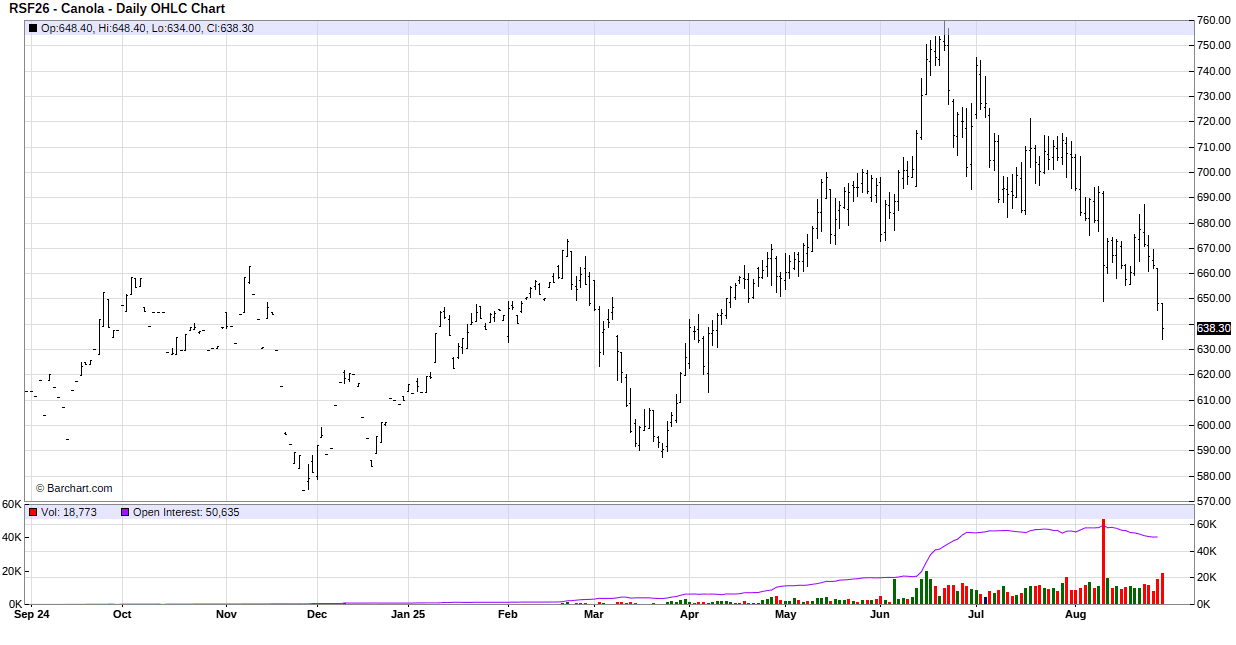The image size is (1236, 645).
Task: Click the 670.00 price axis label
Action: (1213, 248)
